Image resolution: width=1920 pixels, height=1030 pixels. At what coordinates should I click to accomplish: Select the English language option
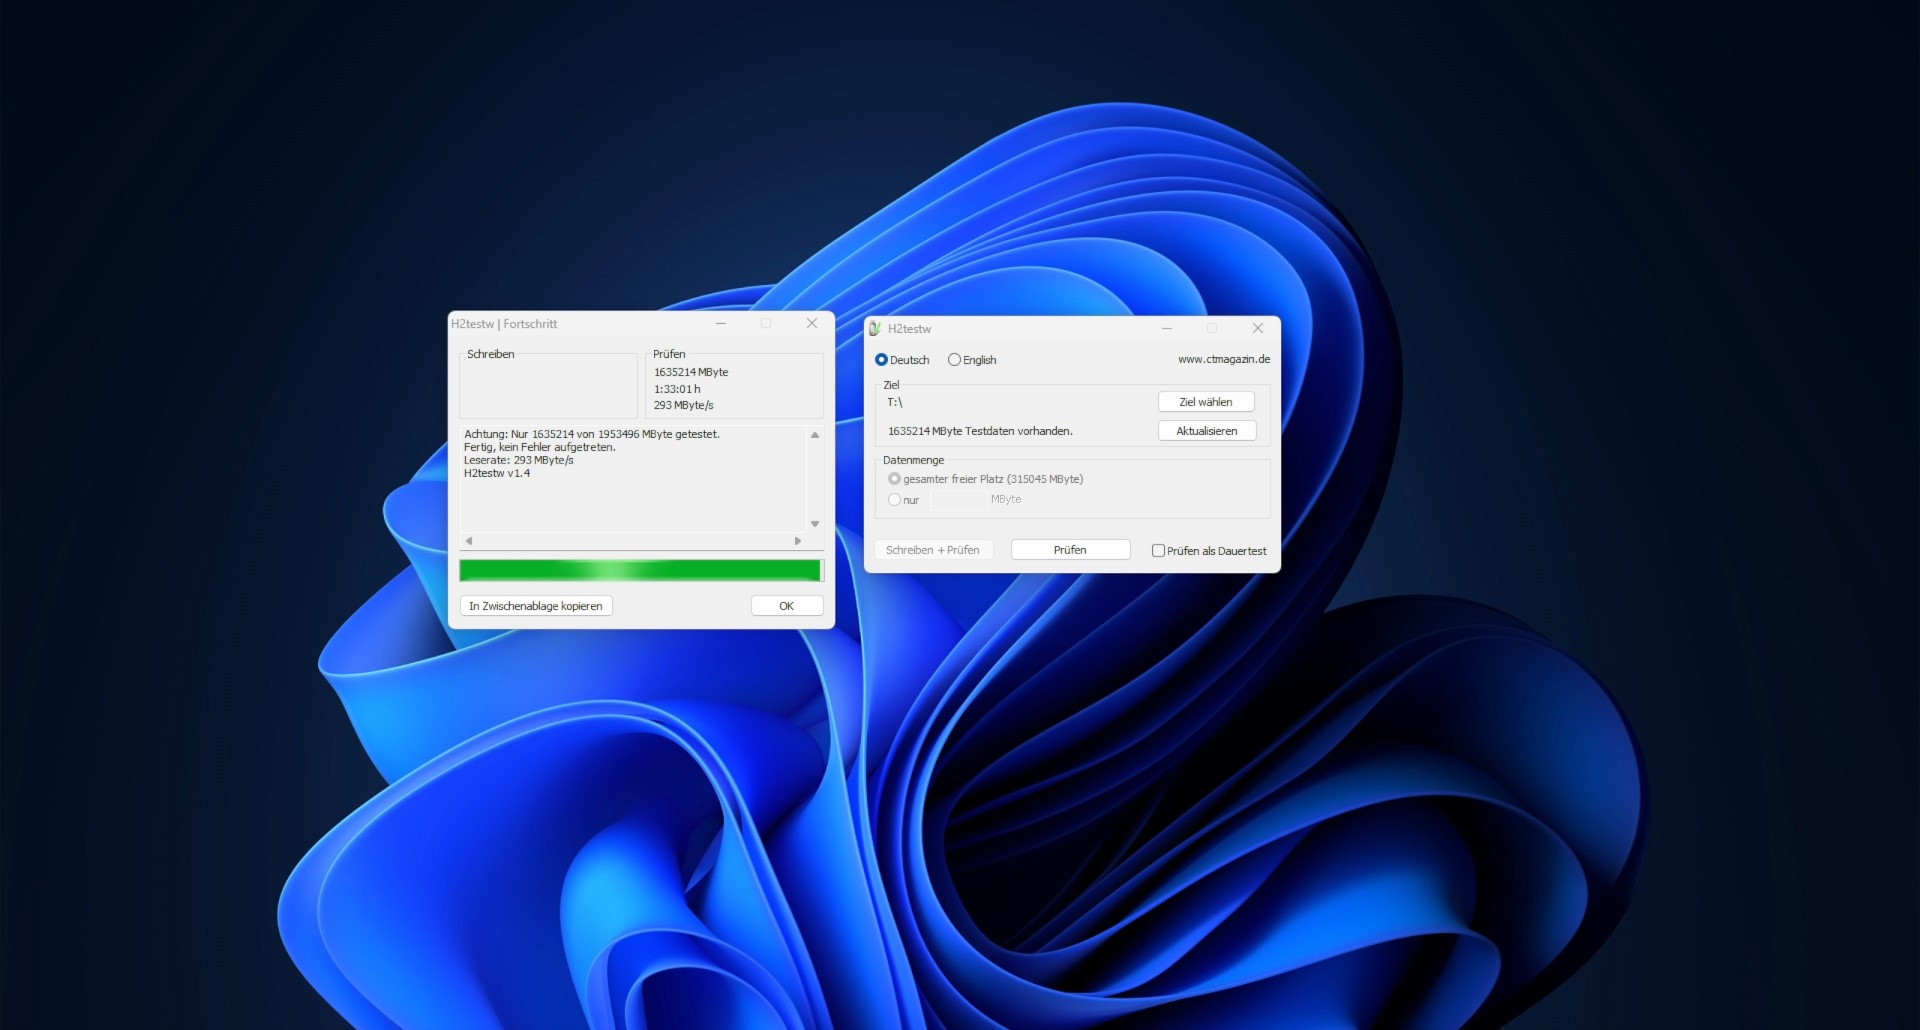pos(955,359)
